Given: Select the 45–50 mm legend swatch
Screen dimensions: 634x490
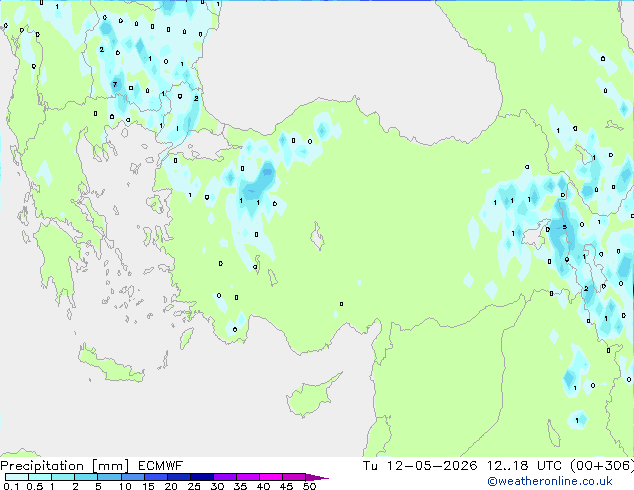Looking at the screenshot, I should (294, 477).
